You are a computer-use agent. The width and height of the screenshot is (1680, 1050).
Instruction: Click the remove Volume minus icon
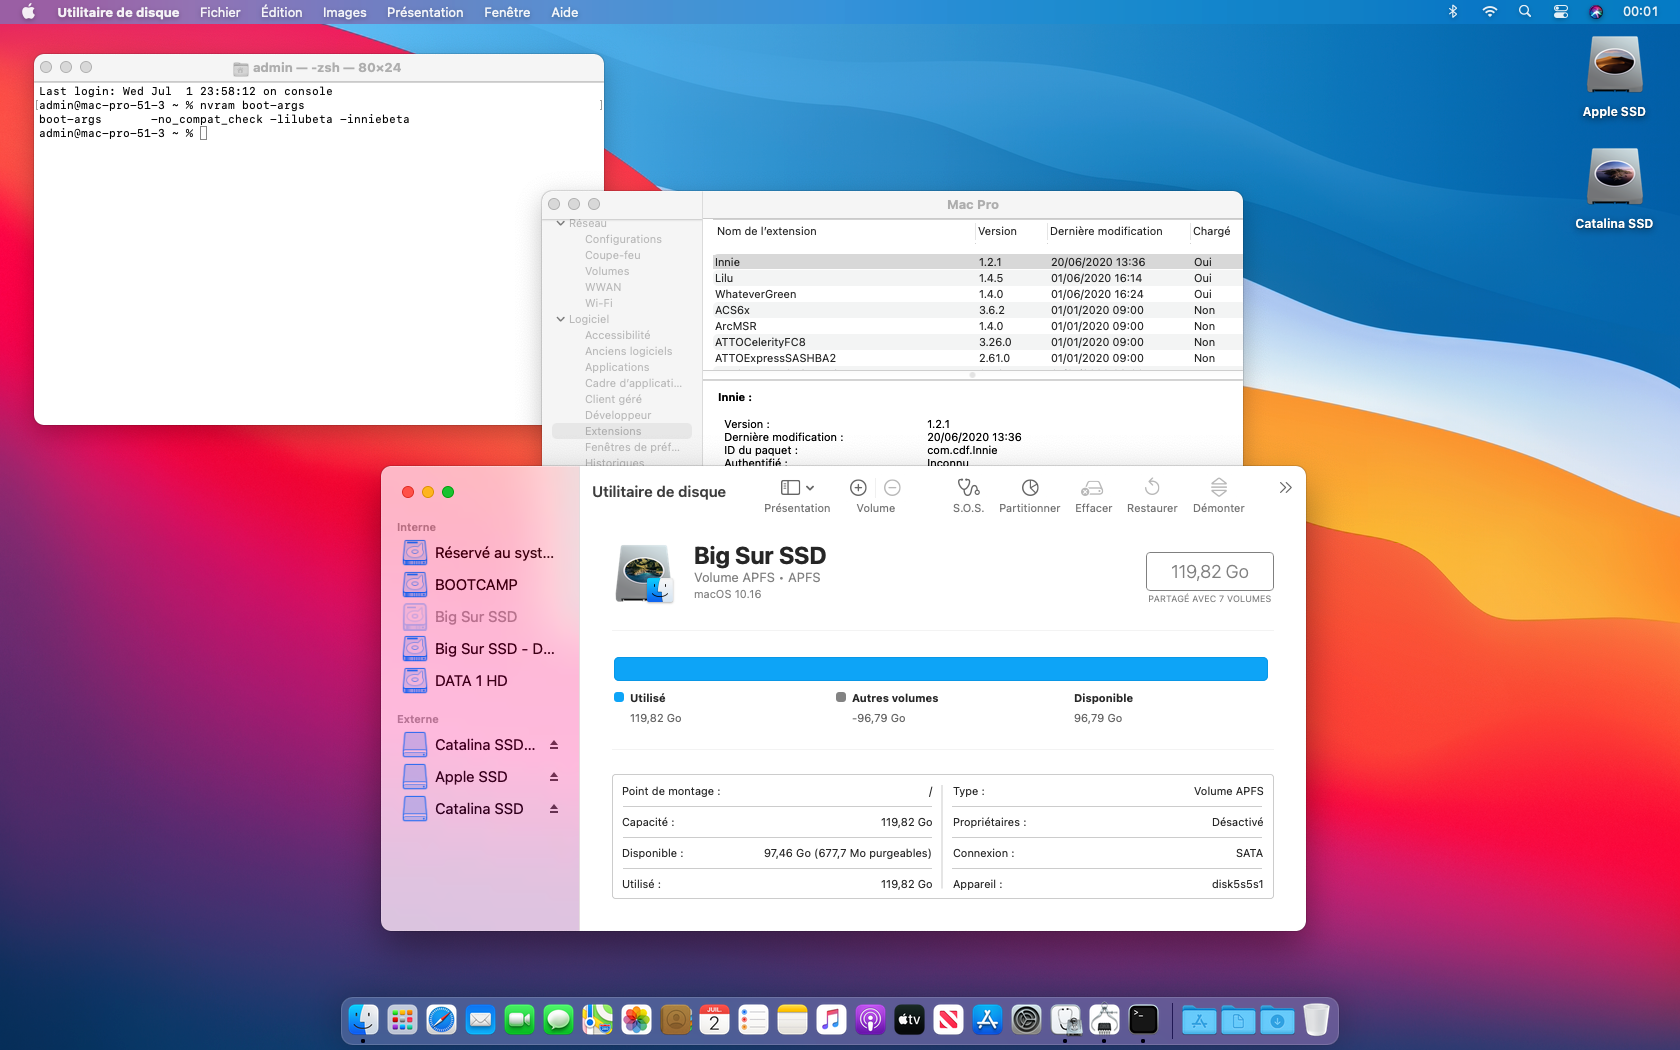[x=893, y=488]
